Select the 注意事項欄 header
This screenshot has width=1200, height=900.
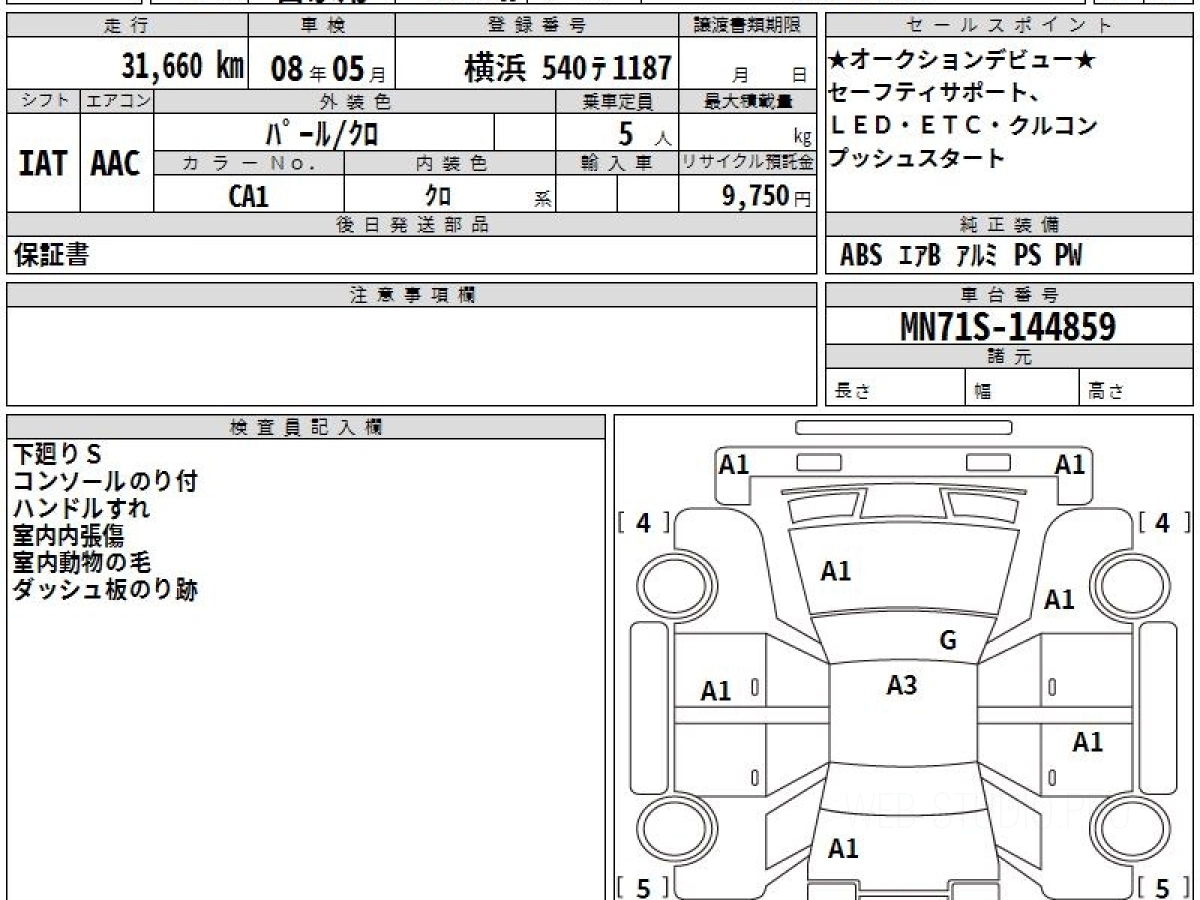pos(412,295)
